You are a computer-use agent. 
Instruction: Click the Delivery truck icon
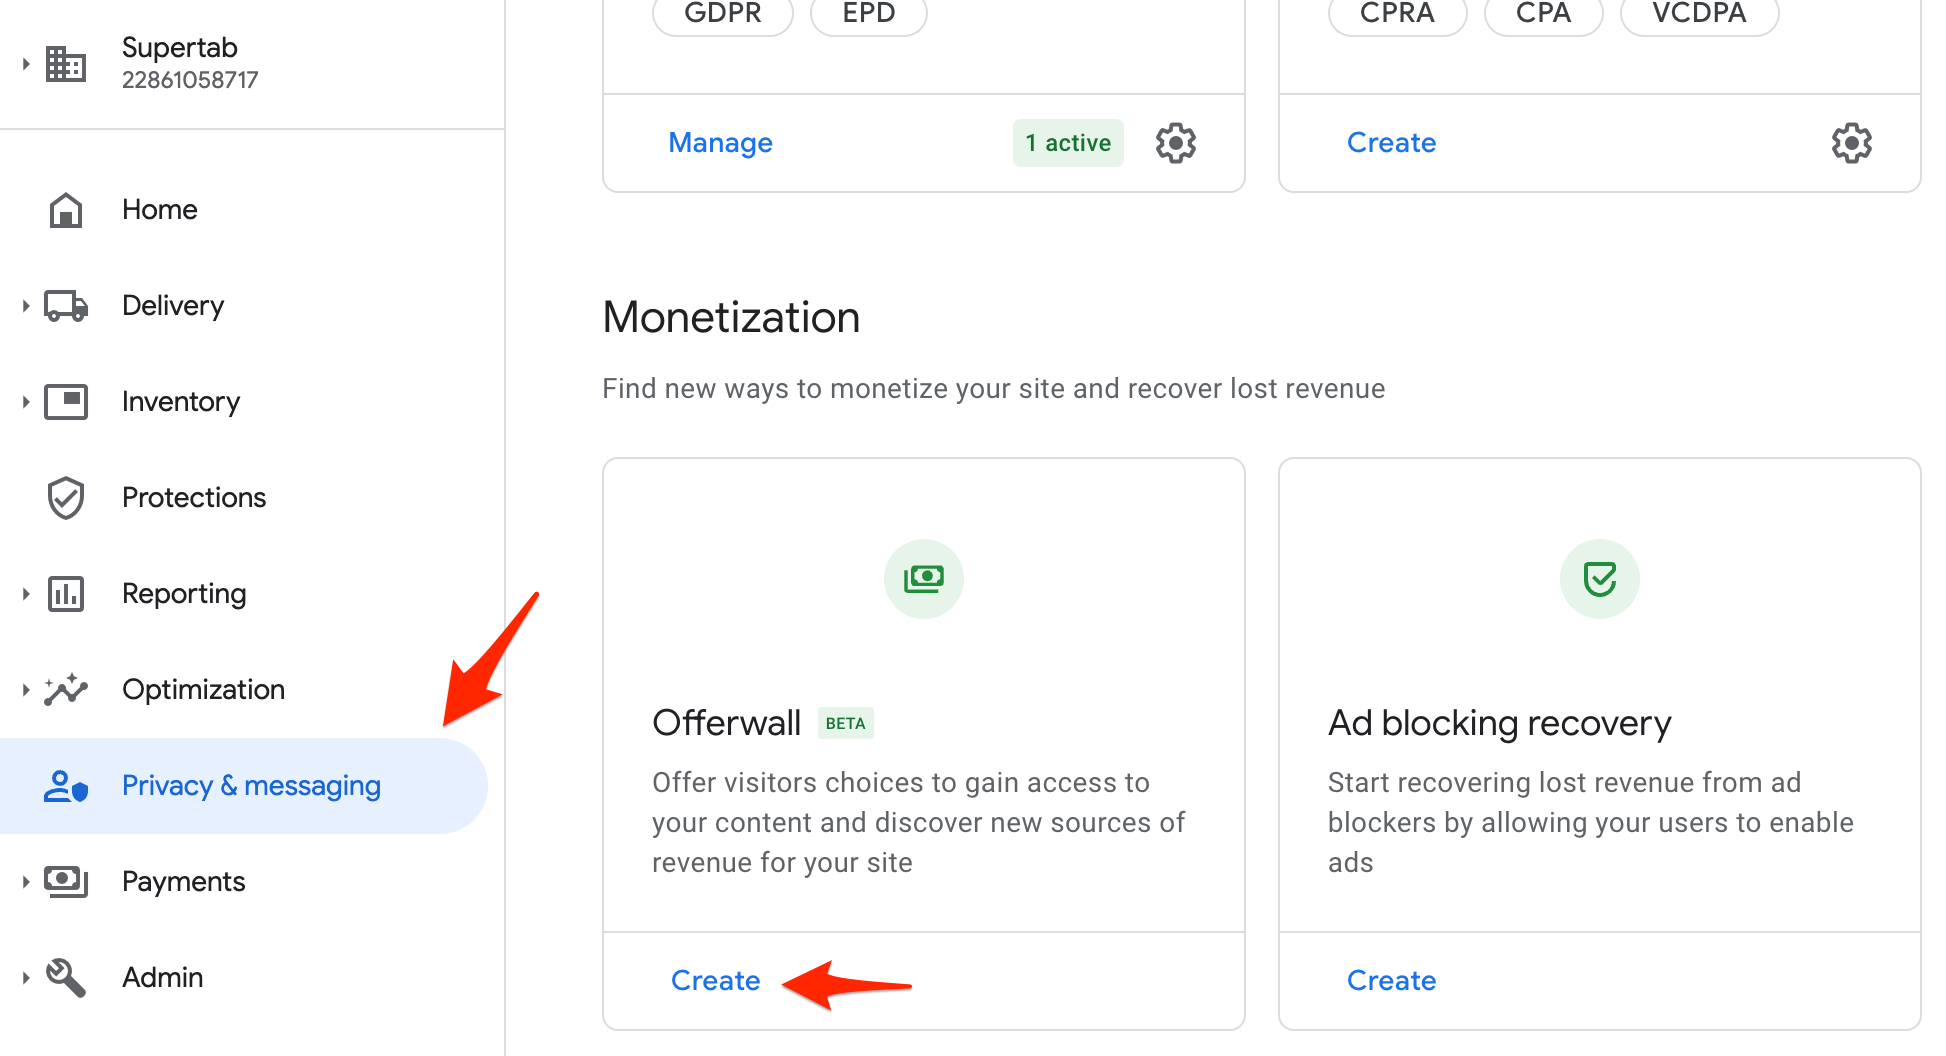pos(66,306)
